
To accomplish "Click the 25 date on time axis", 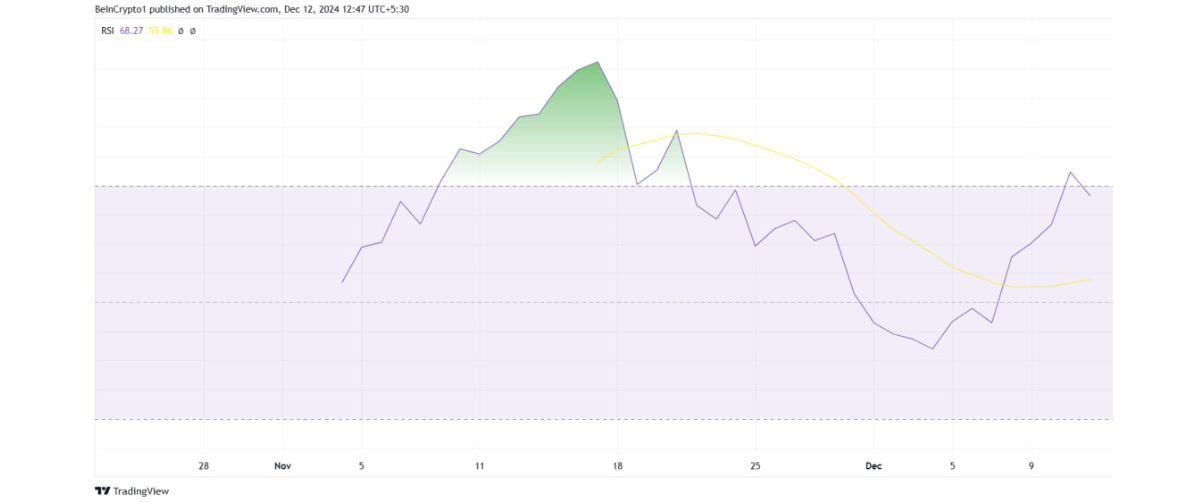I will click(x=755, y=466).
